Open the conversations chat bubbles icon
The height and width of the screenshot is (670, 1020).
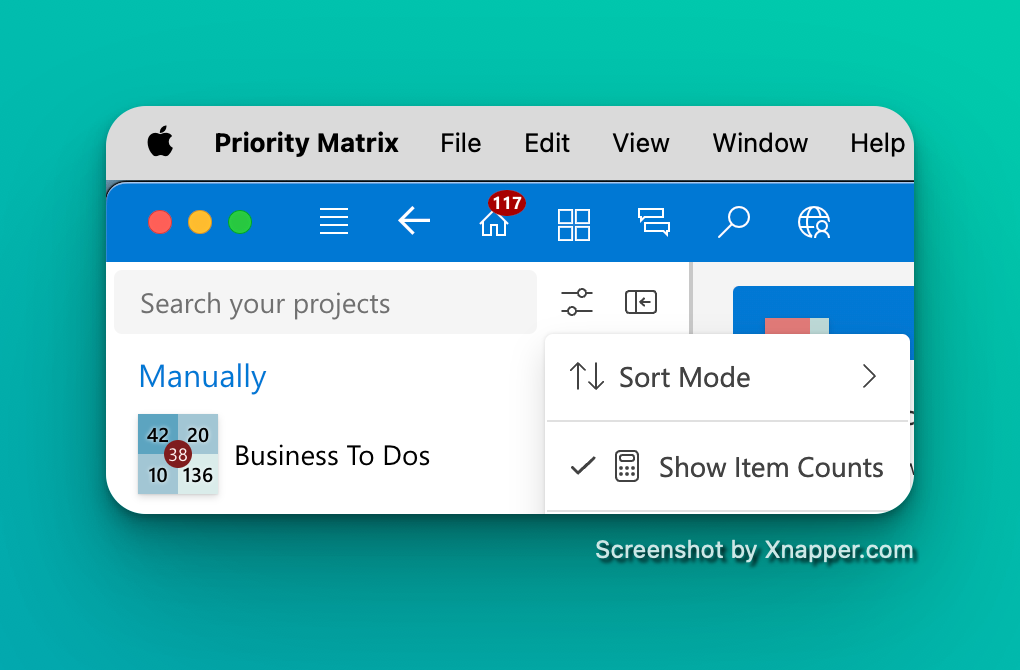[654, 222]
